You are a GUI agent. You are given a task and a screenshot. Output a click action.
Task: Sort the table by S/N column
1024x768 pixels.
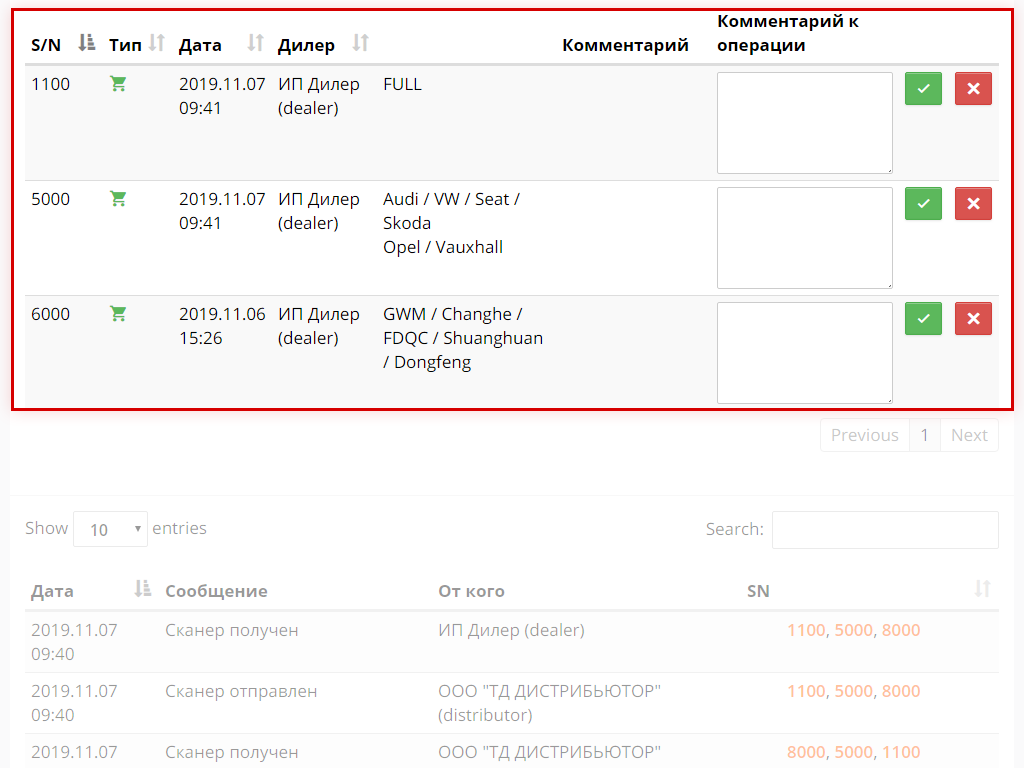(x=87, y=43)
